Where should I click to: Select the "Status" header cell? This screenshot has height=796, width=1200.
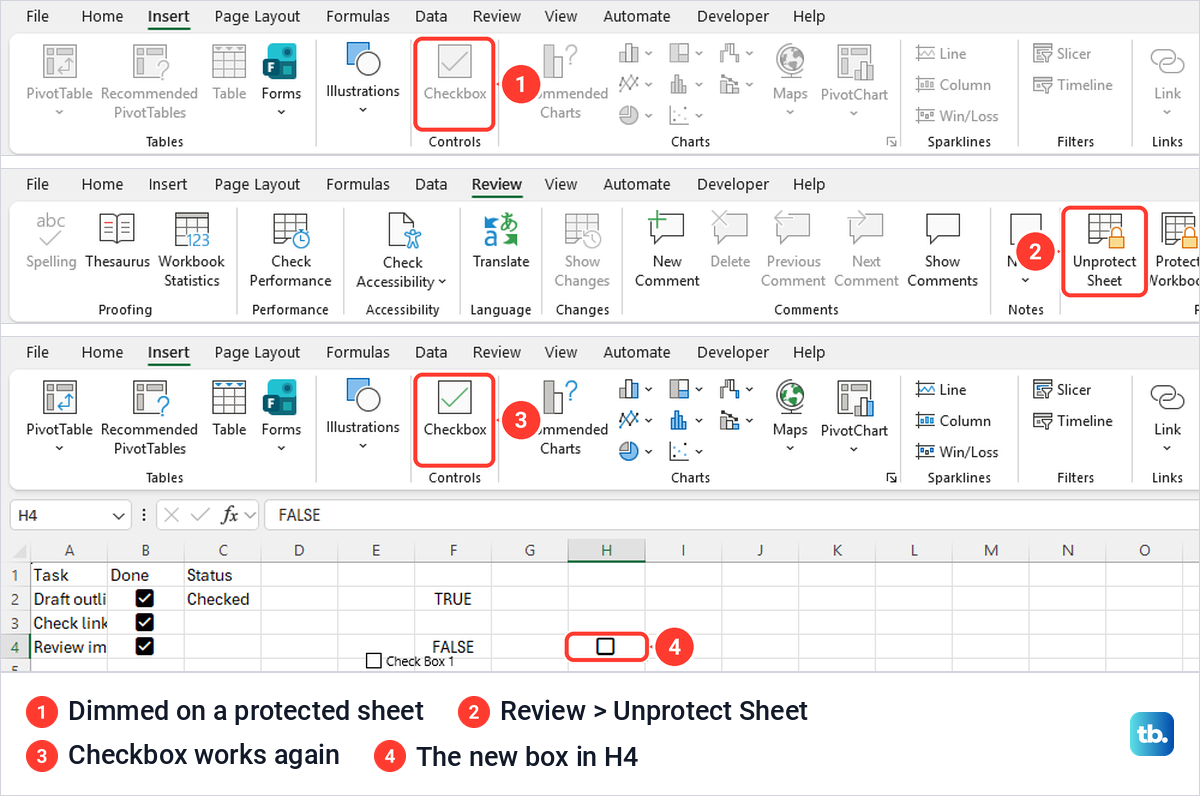222,575
